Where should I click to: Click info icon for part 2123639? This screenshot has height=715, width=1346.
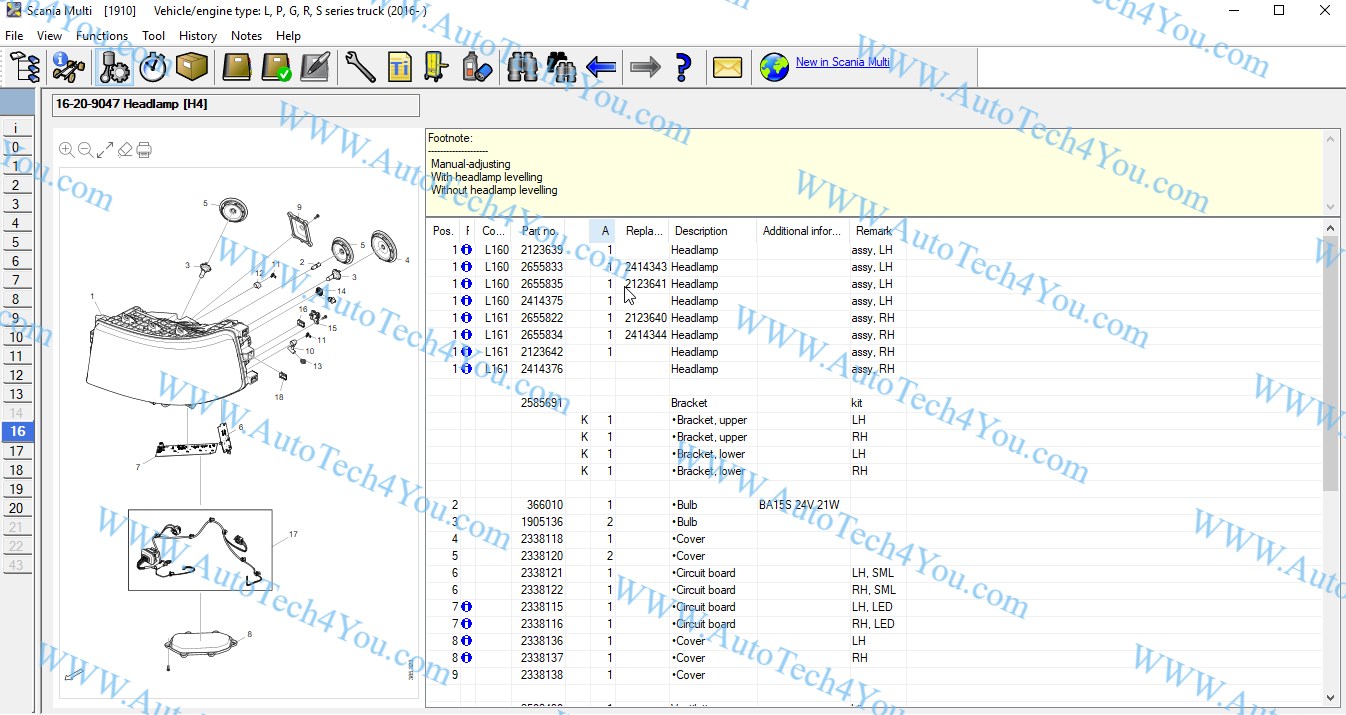466,250
